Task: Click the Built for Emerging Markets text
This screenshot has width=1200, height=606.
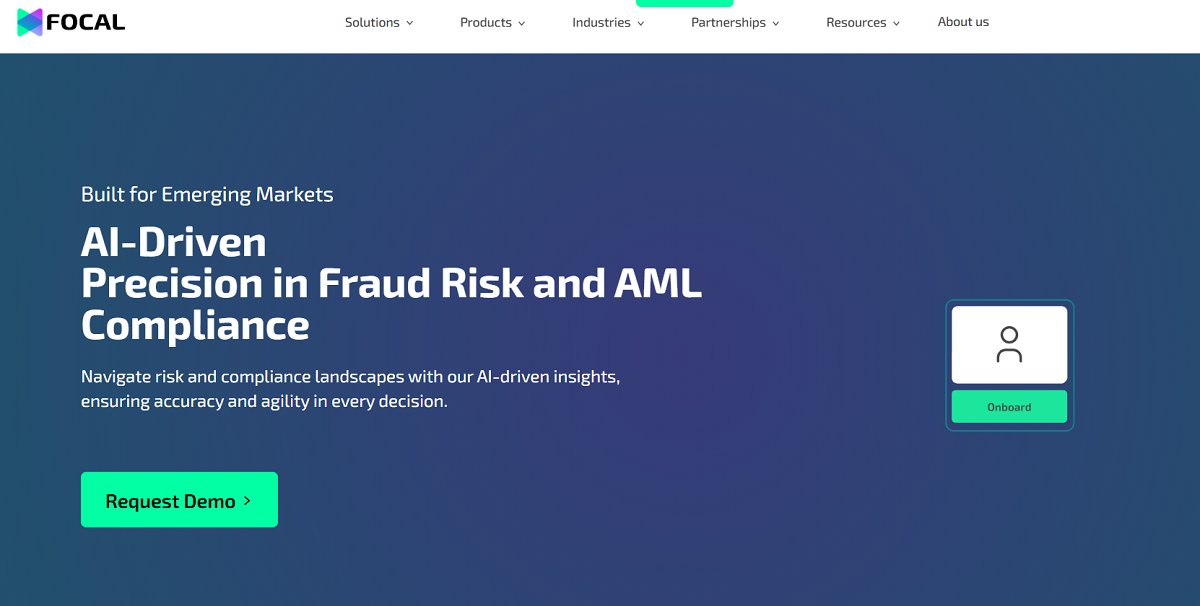Action: [x=207, y=194]
